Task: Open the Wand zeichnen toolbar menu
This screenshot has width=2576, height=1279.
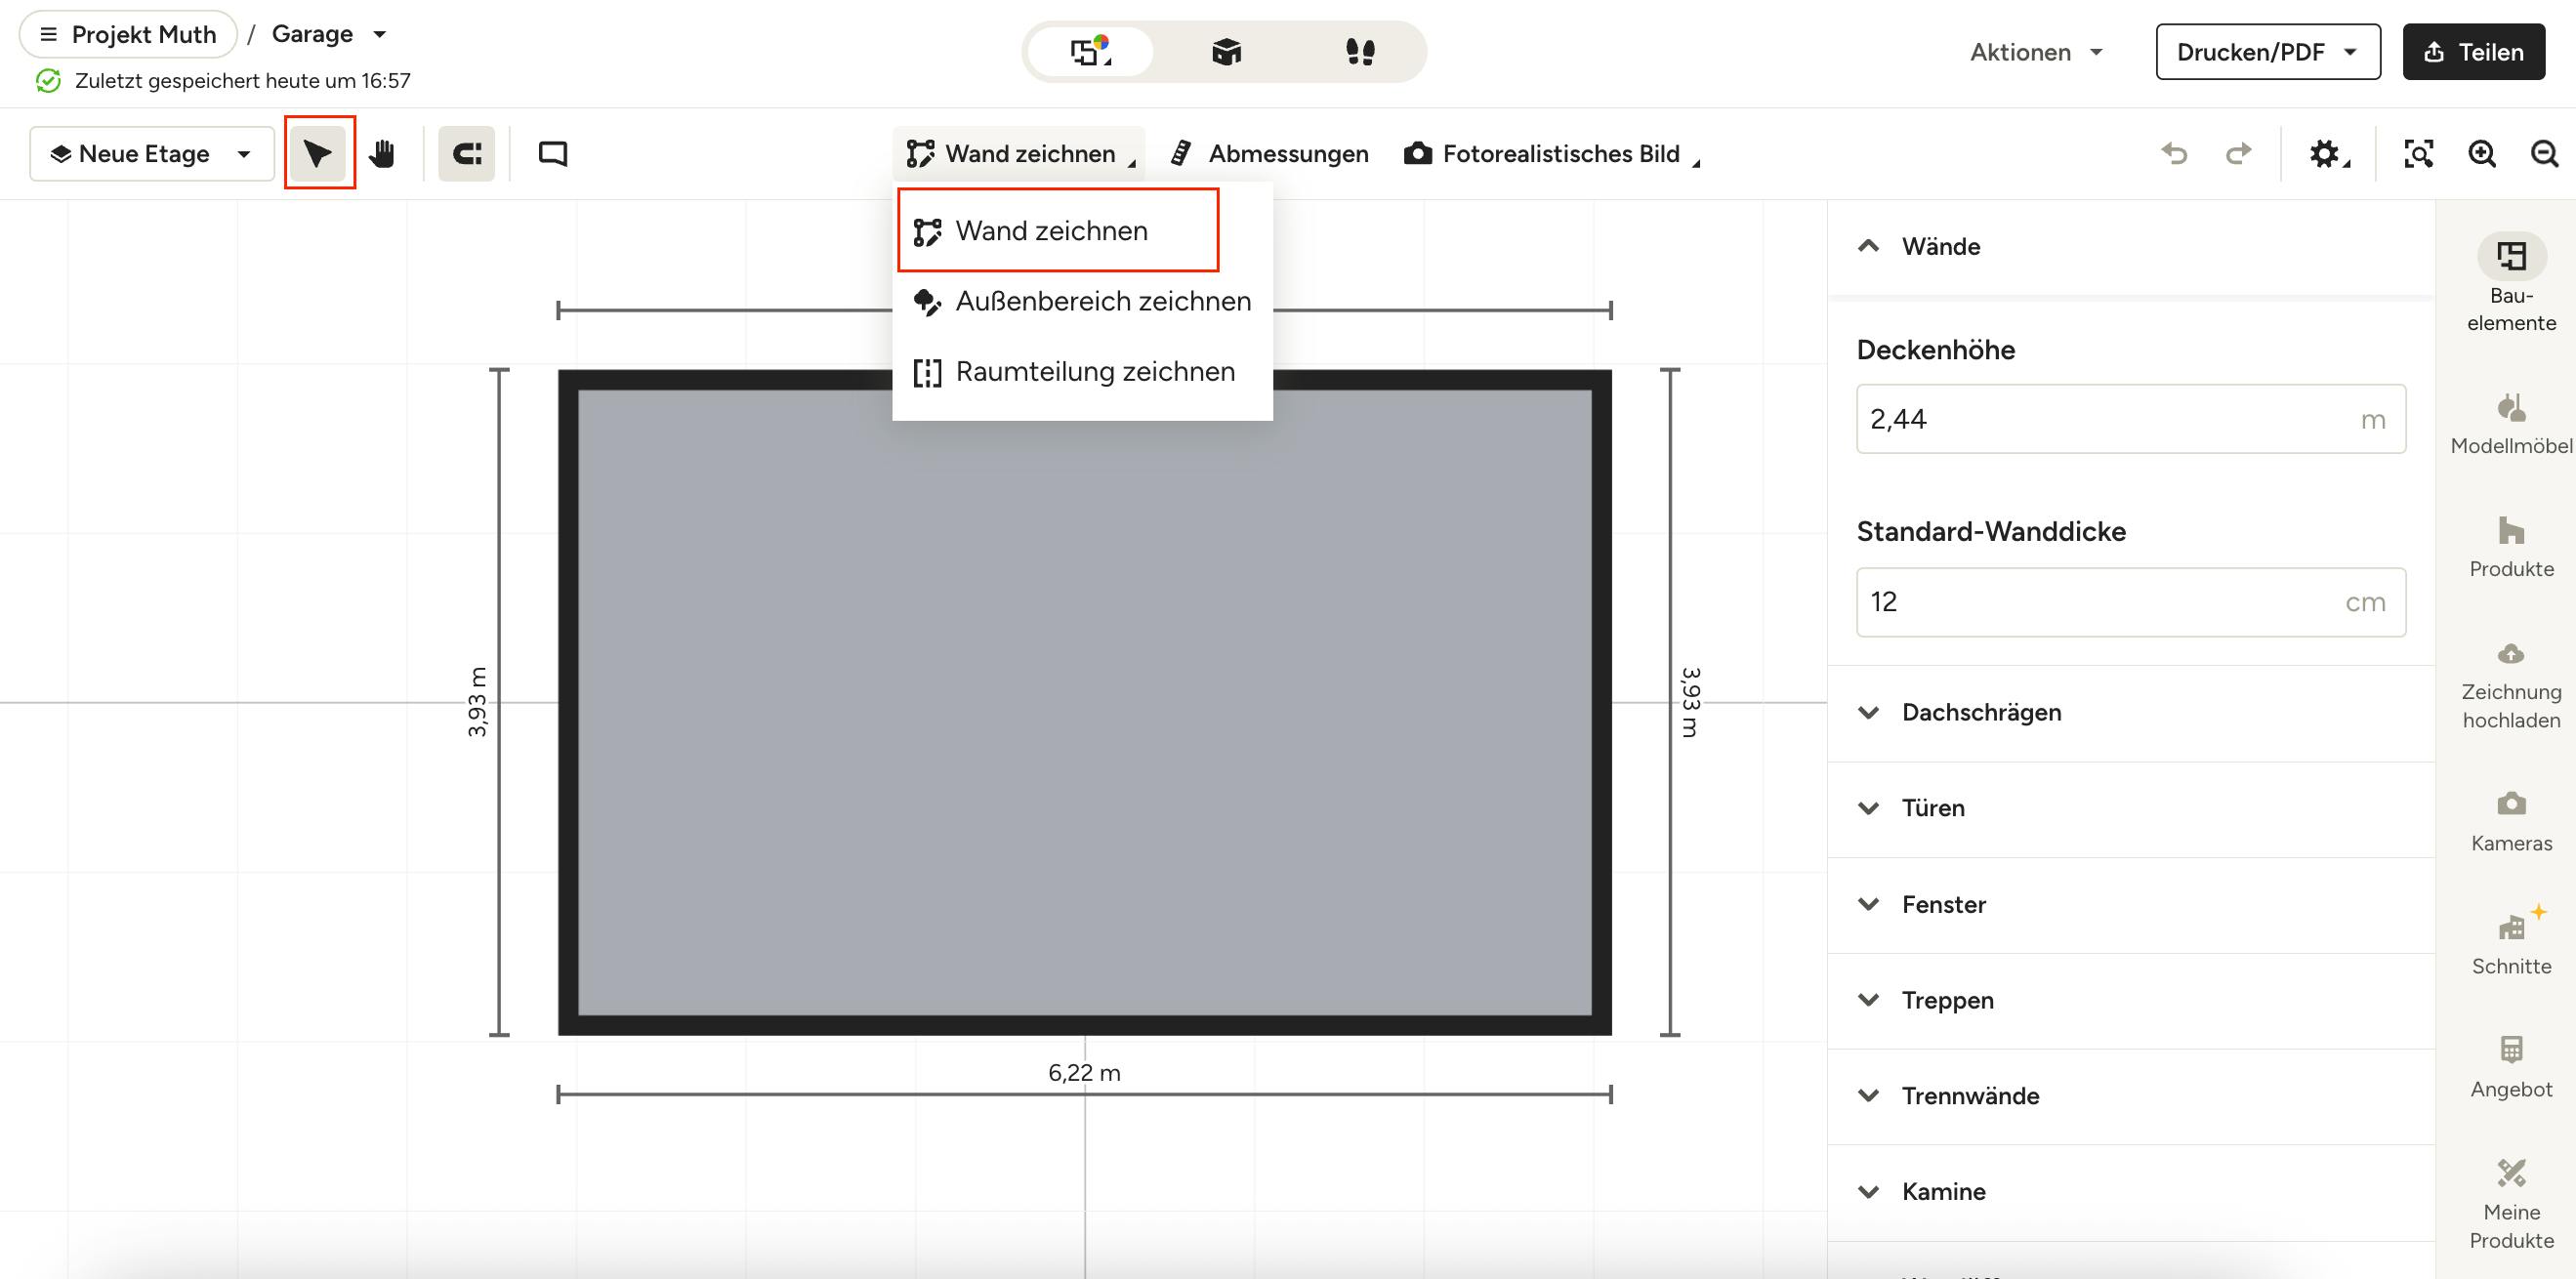Action: pos(1020,153)
